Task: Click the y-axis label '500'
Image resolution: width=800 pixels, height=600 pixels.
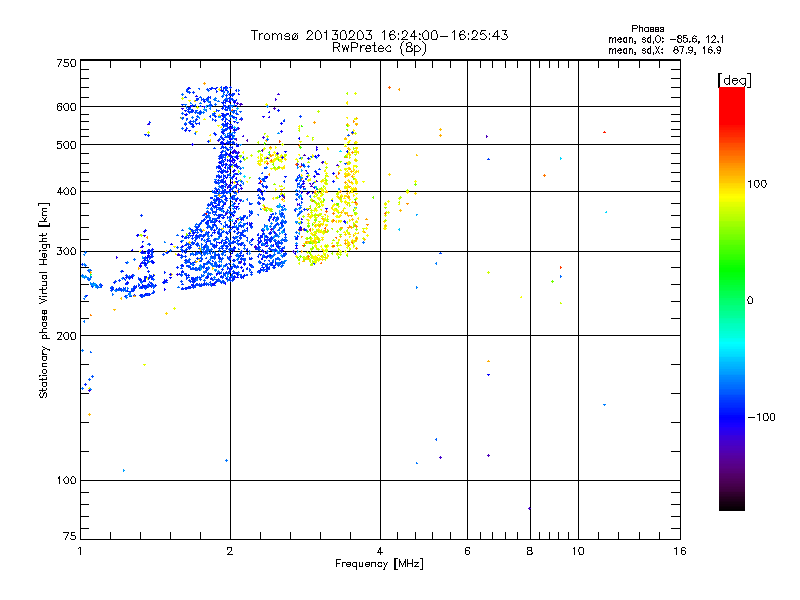Action: tap(67, 145)
